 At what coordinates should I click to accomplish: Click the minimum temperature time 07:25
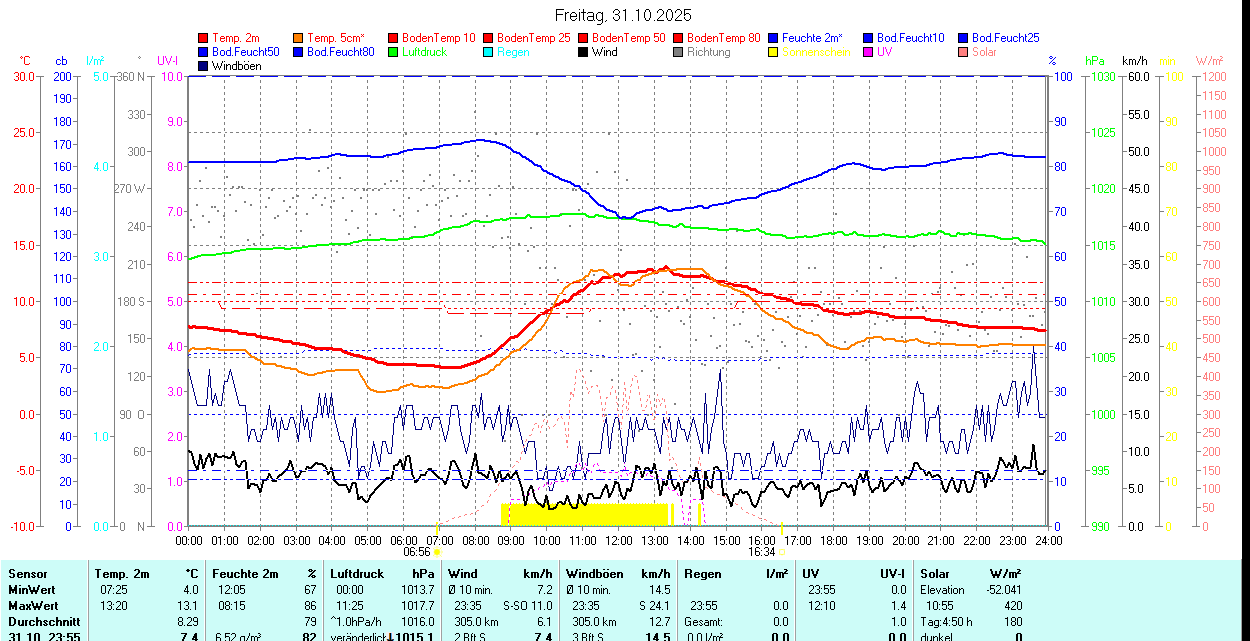[114, 590]
